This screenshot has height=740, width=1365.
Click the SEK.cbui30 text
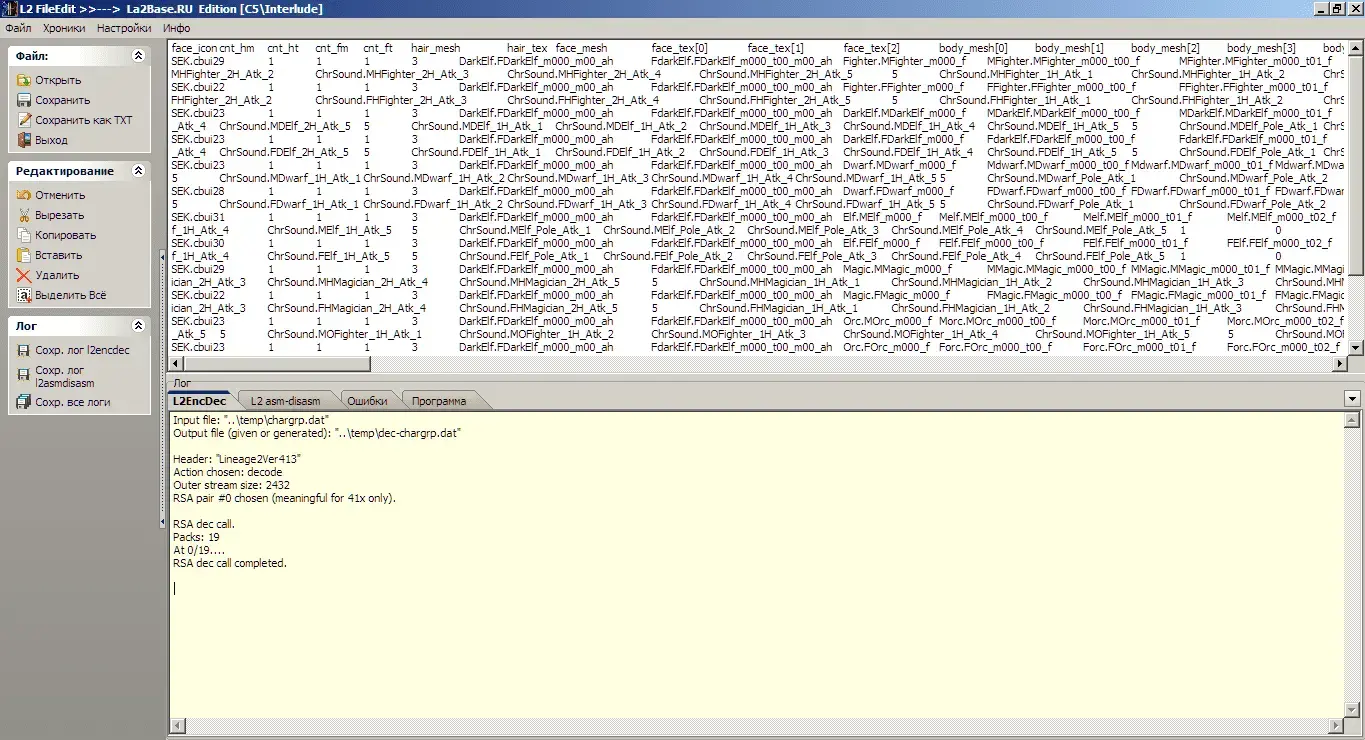[198, 243]
